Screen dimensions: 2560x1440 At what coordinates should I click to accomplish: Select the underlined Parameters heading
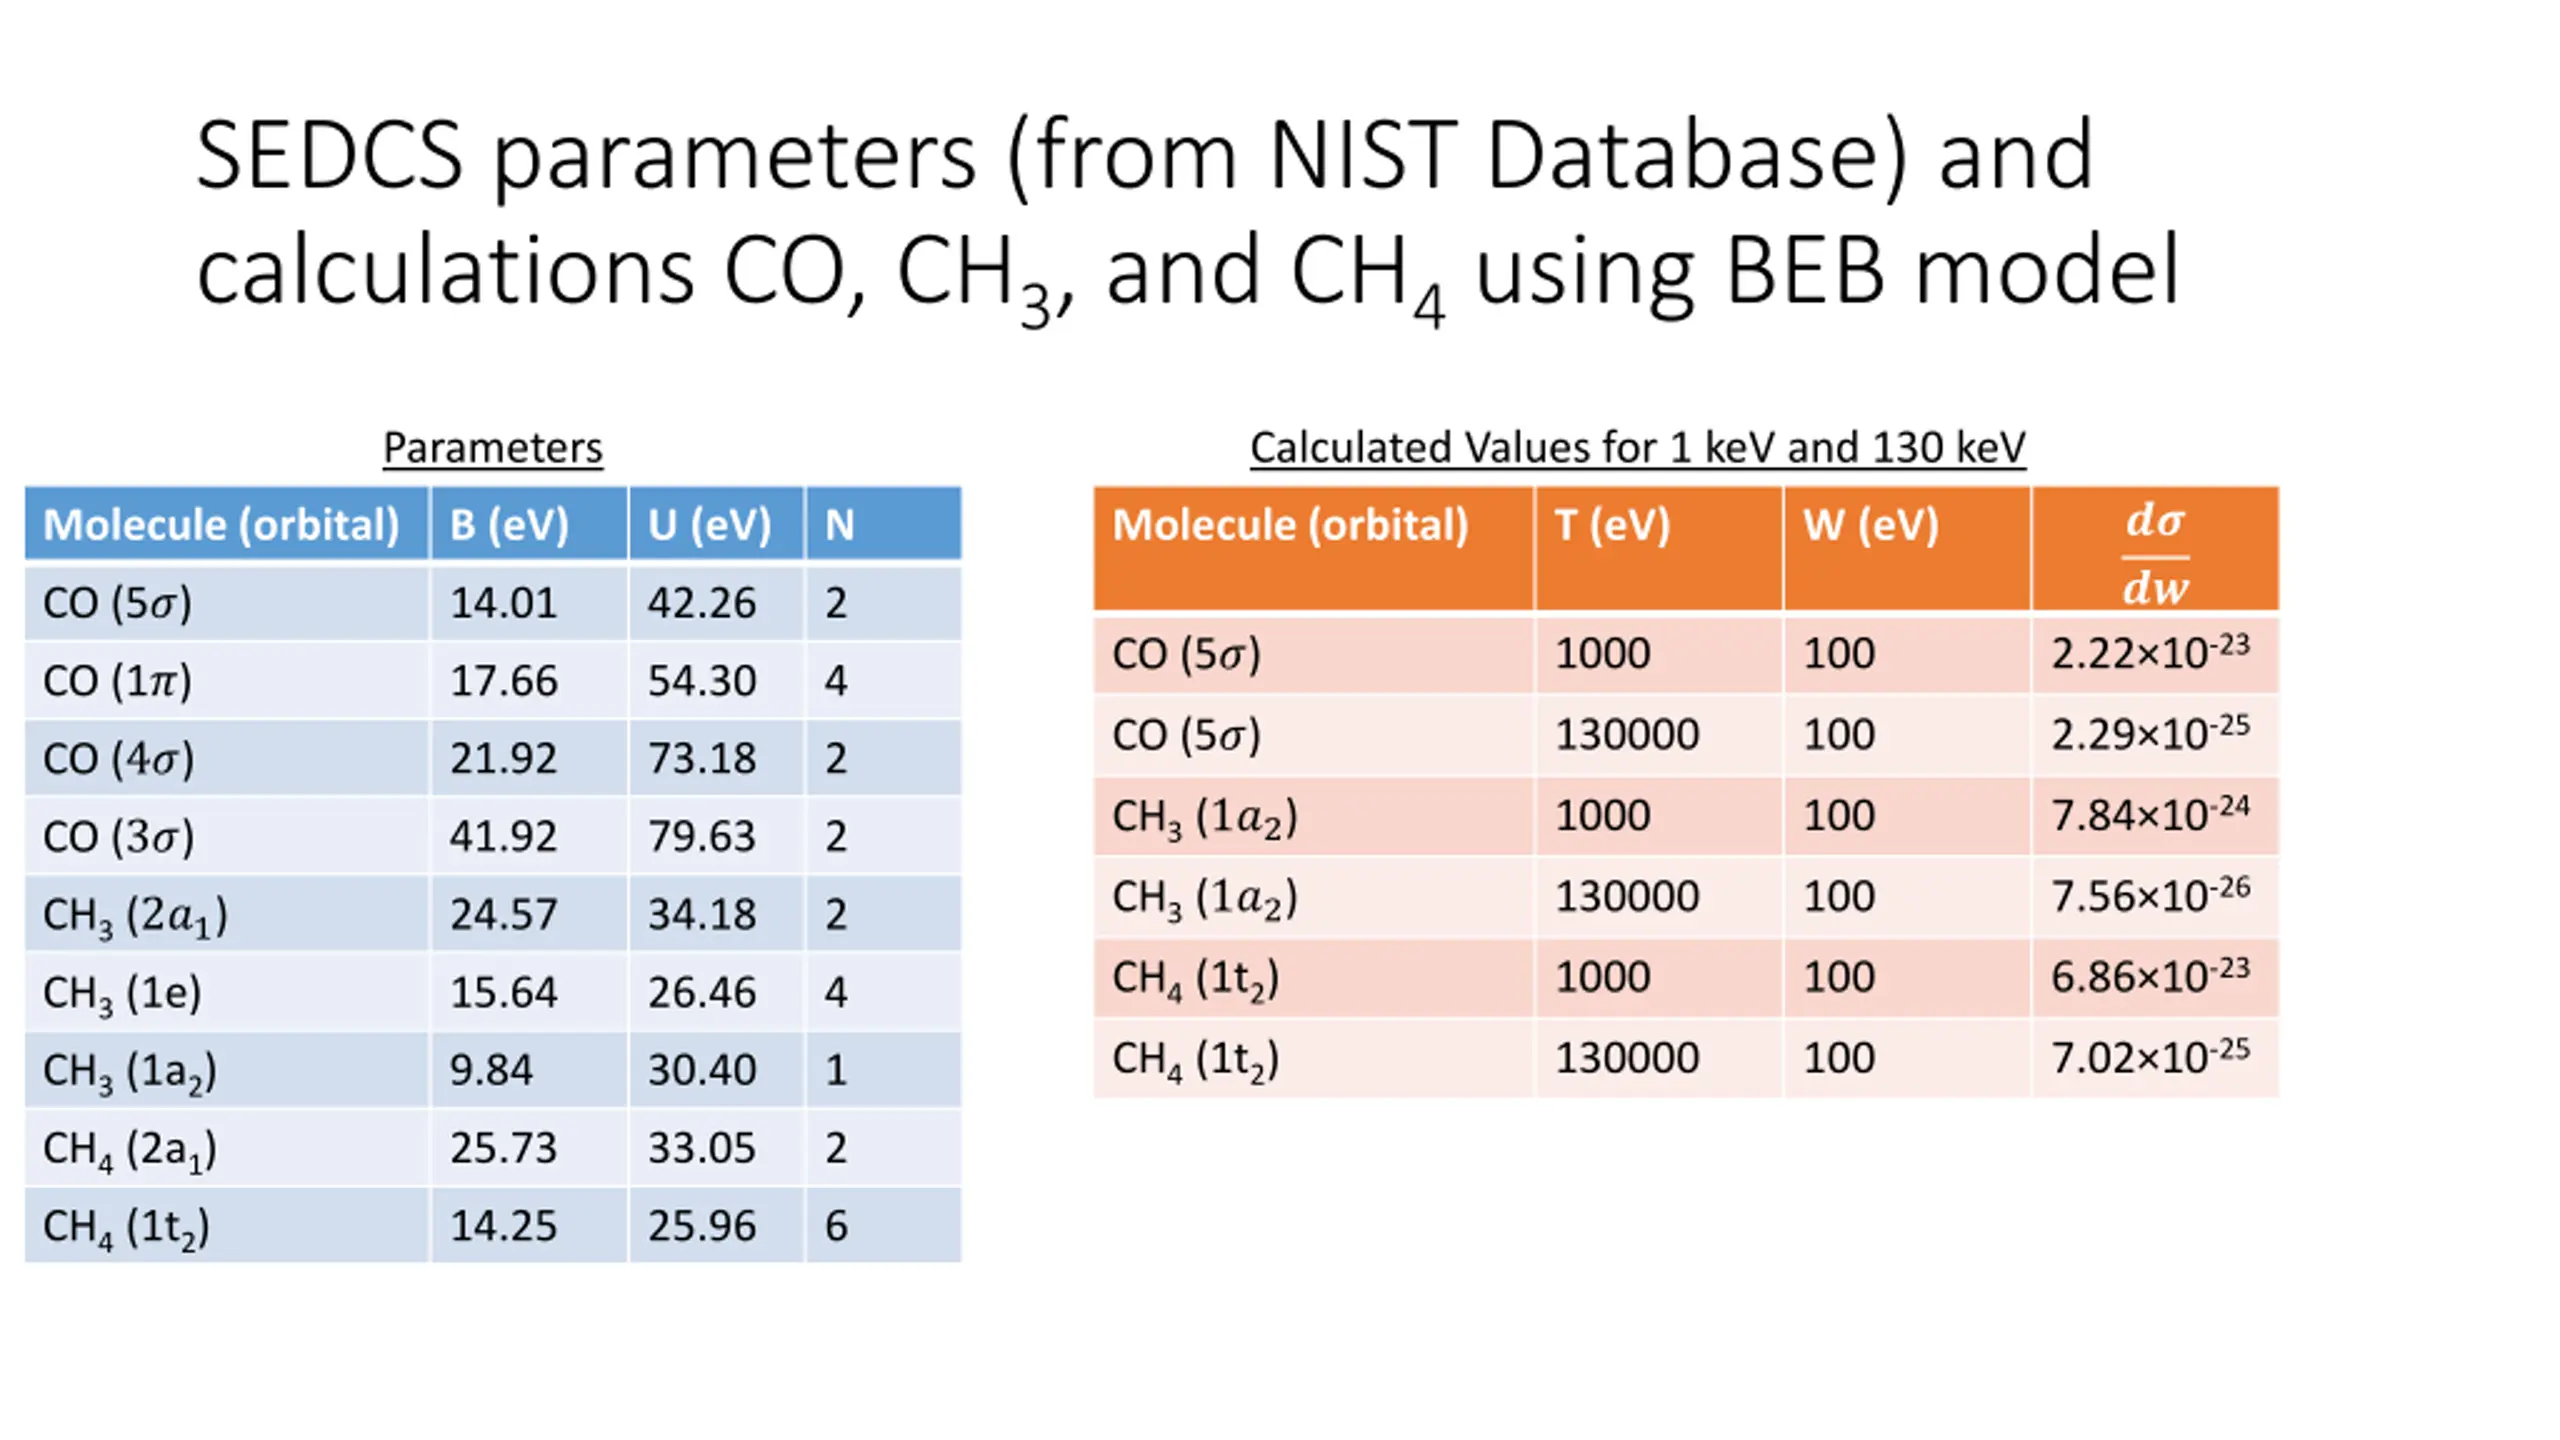click(x=493, y=447)
